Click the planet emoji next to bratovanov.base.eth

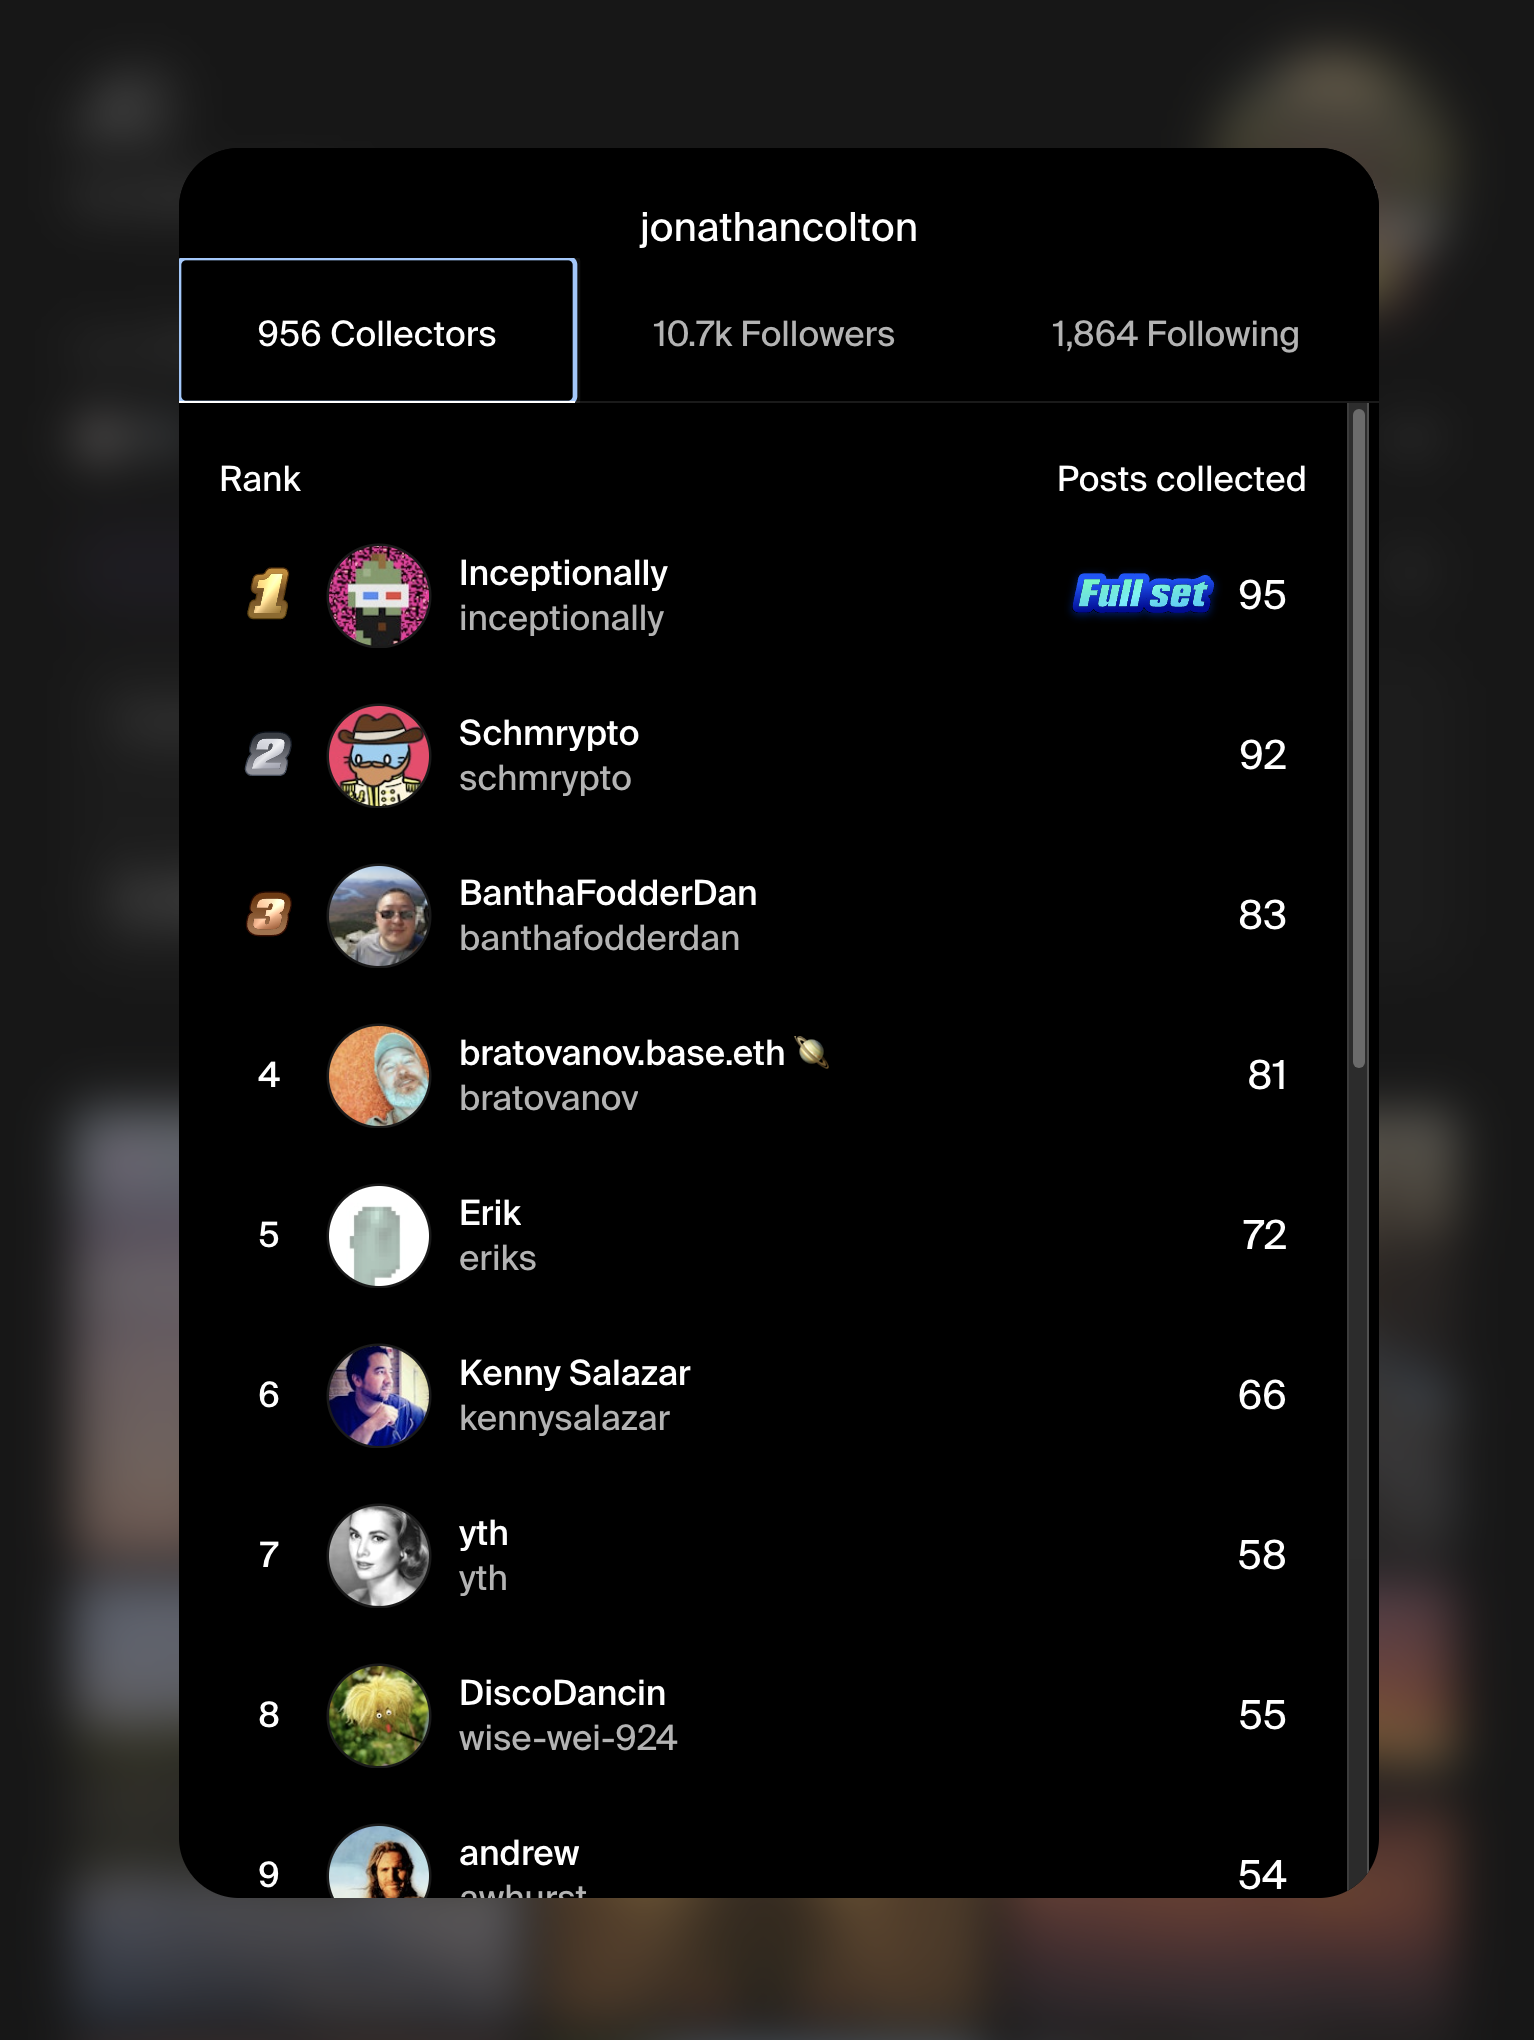[x=812, y=1052]
